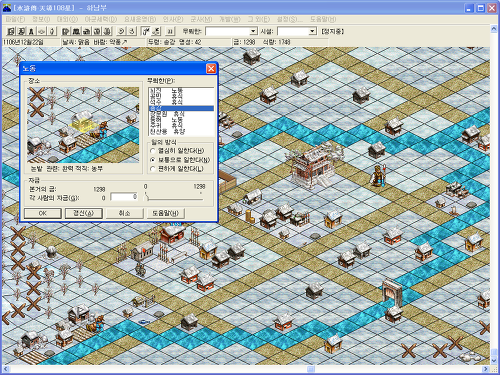Click the fourth icon in the first toolbar group
Screen dimensions: 500x375
pos(42,31)
